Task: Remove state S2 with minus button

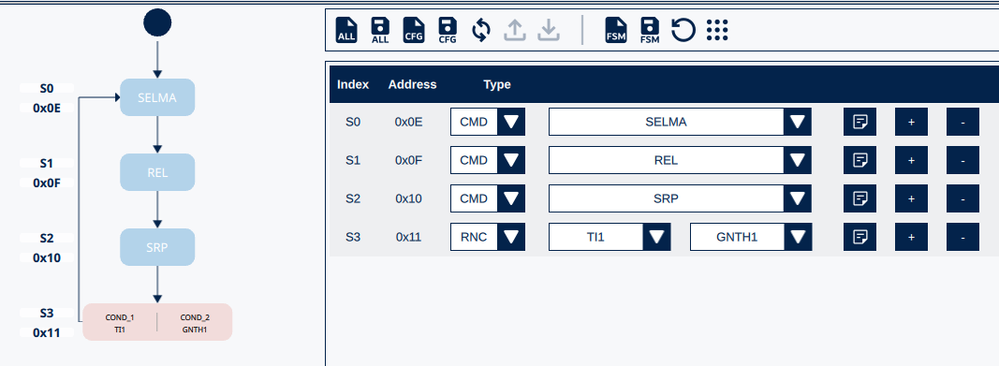Action: [x=963, y=198]
